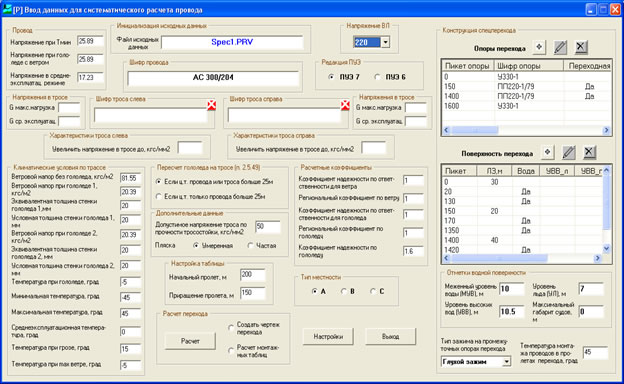This screenshot has height=384, width=624.
Task: Select 'Создать чертеж перехода' option
Action: point(231,328)
